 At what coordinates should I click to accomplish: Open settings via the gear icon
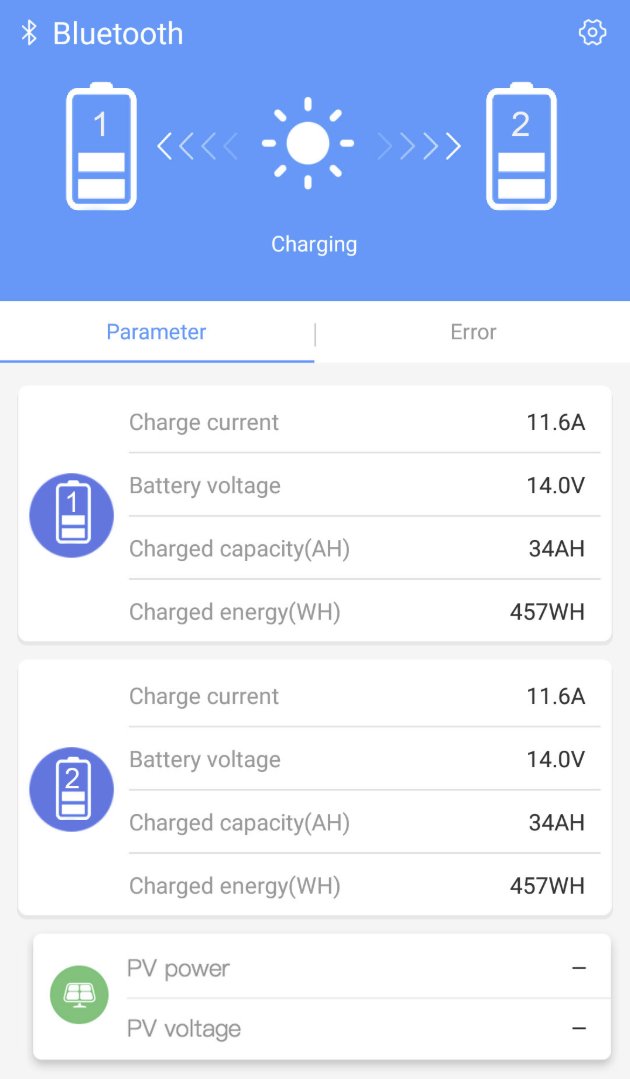592,32
